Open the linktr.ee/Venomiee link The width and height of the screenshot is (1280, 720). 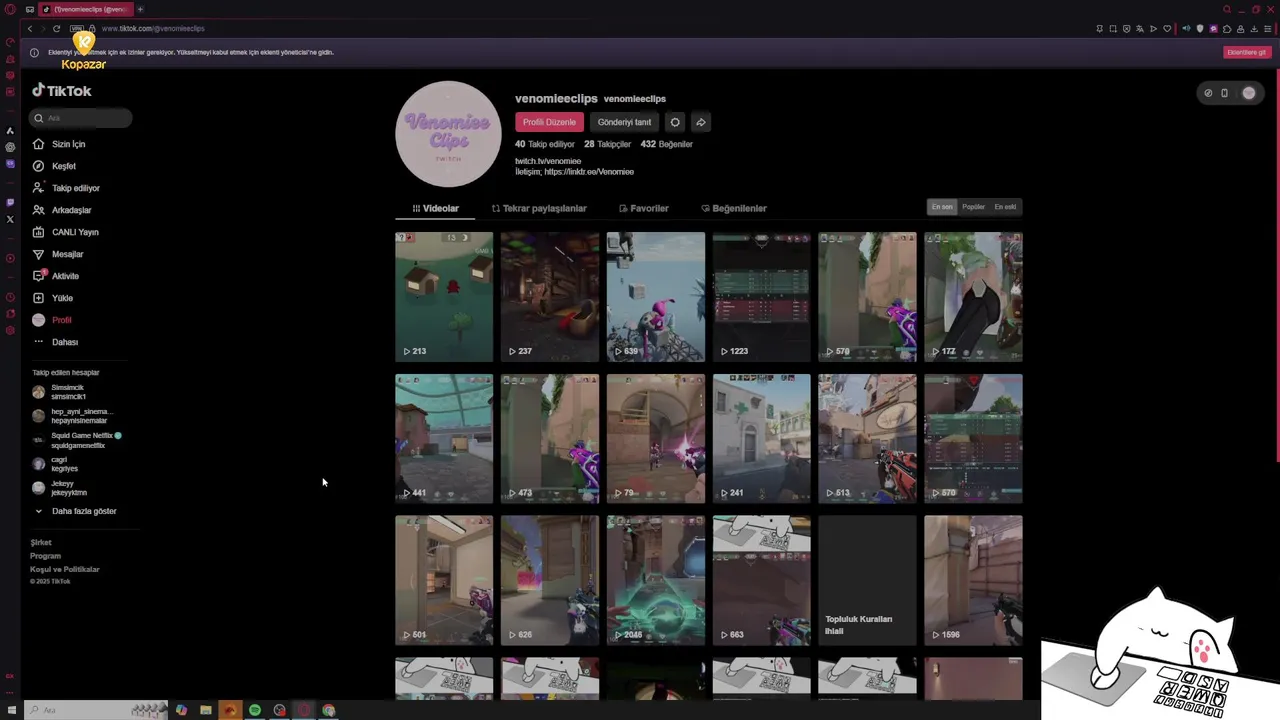point(589,172)
